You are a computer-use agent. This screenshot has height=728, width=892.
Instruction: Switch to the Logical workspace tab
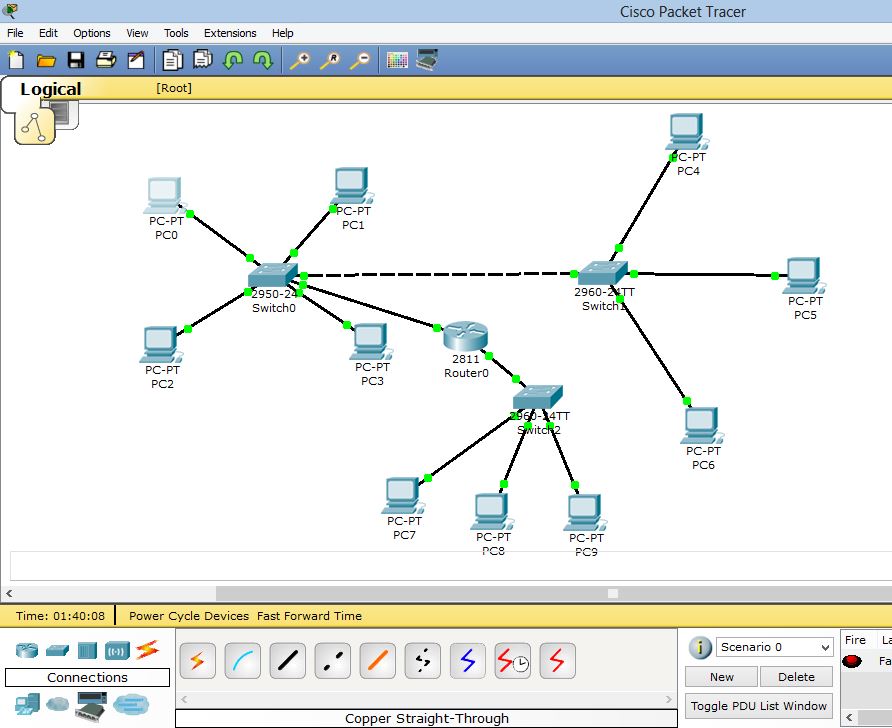pyautogui.click(x=51, y=89)
